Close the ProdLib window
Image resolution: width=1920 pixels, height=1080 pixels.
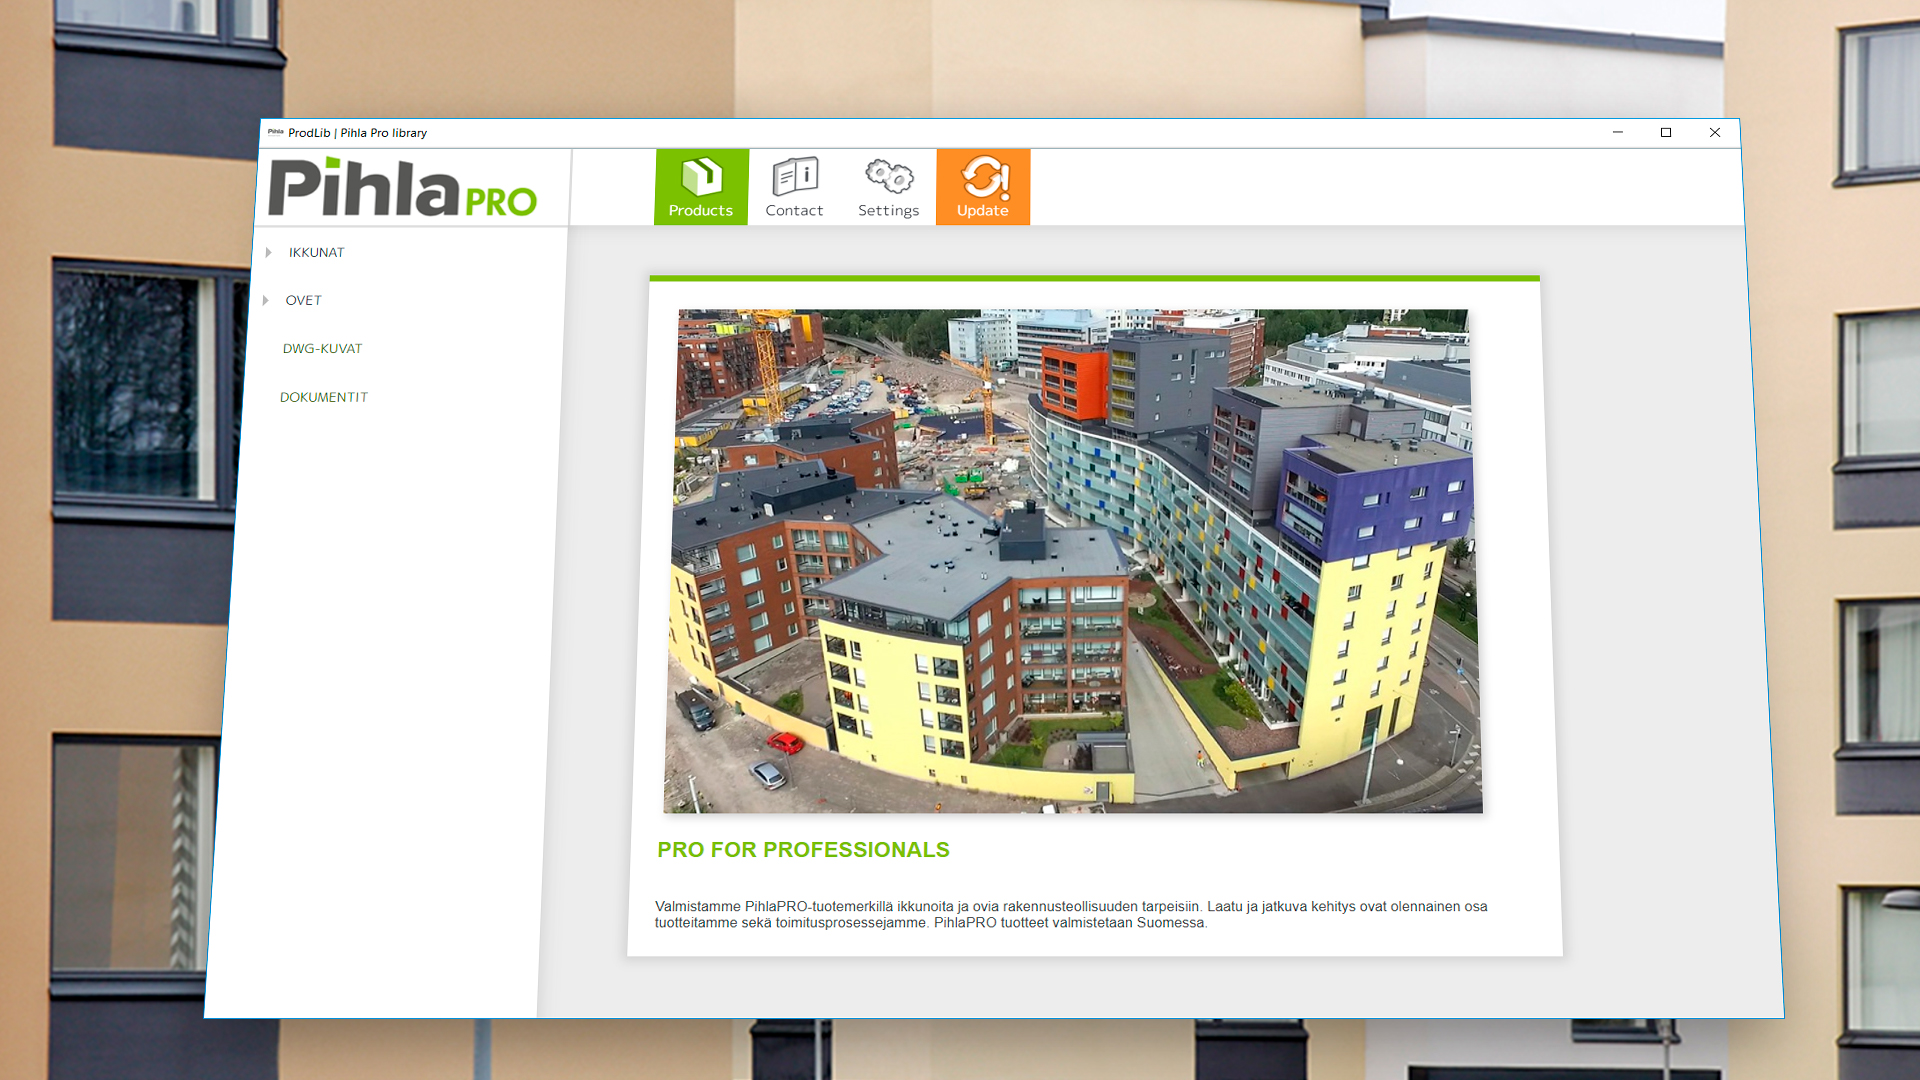pyautogui.click(x=1715, y=133)
